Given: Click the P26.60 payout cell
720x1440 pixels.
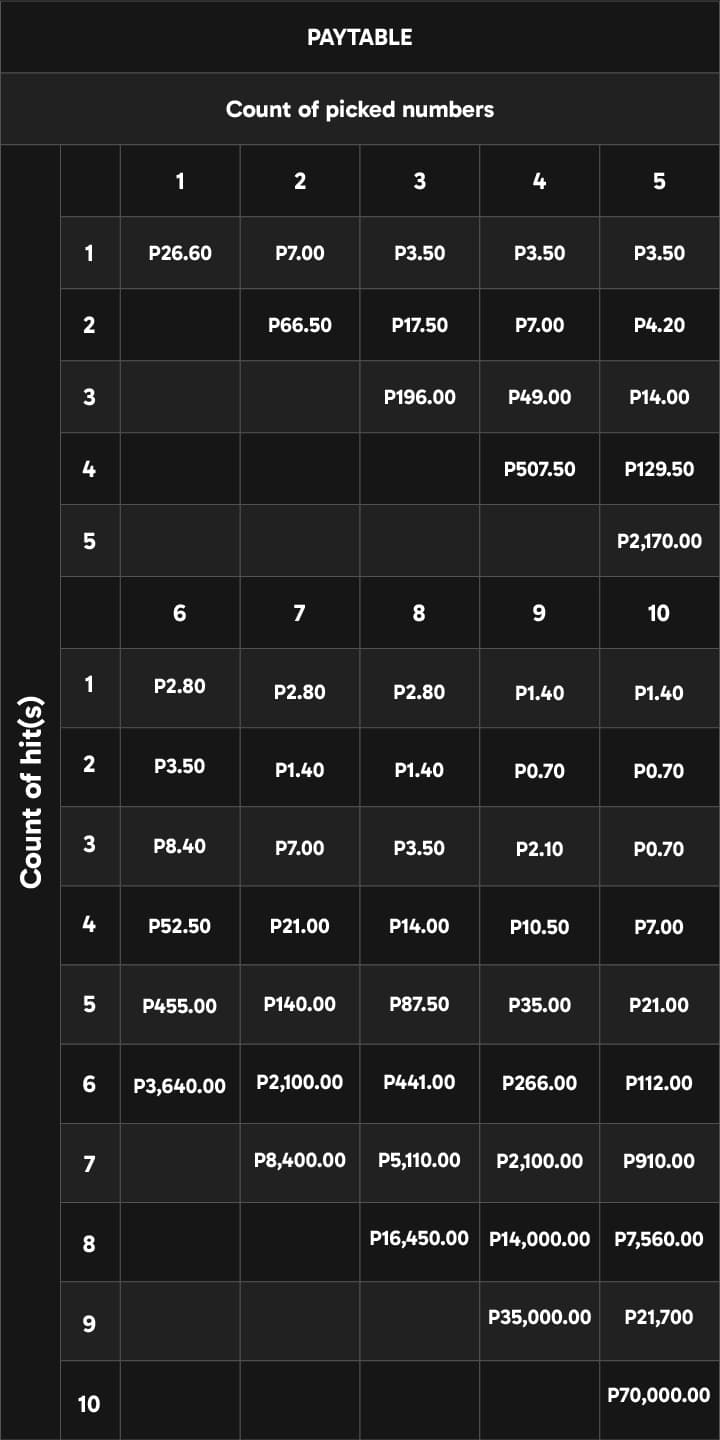Looking at the screenshot, I should click(x=180, y=253).
